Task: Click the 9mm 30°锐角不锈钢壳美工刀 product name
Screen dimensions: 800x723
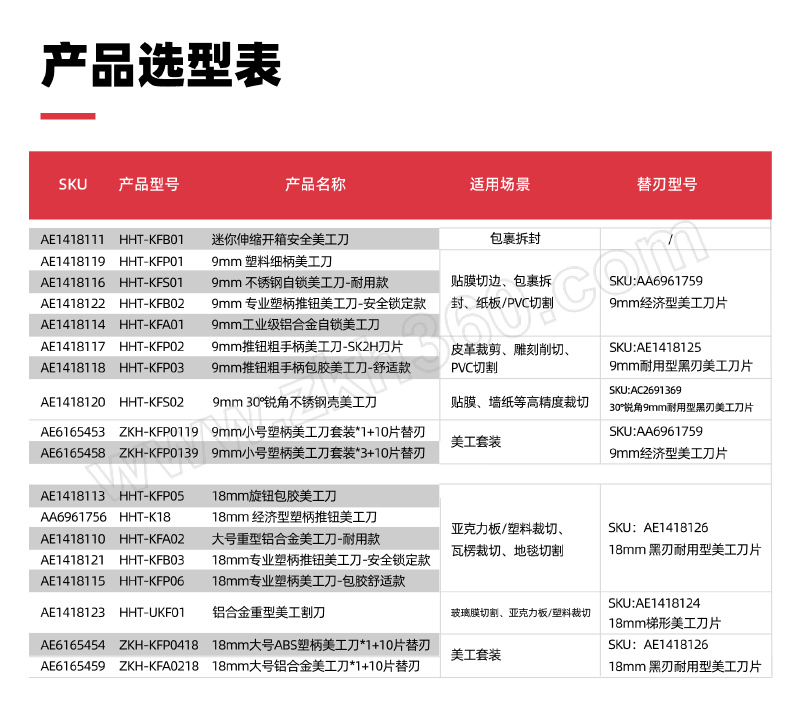Action: pos(294,402)
